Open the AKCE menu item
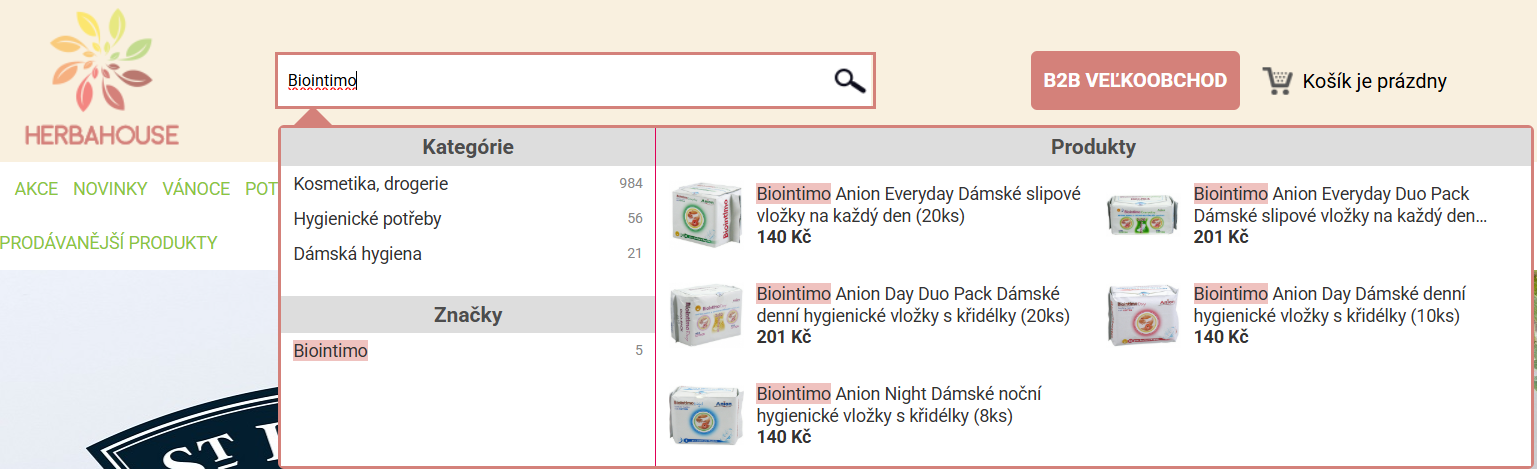 [x=36, y=189]
